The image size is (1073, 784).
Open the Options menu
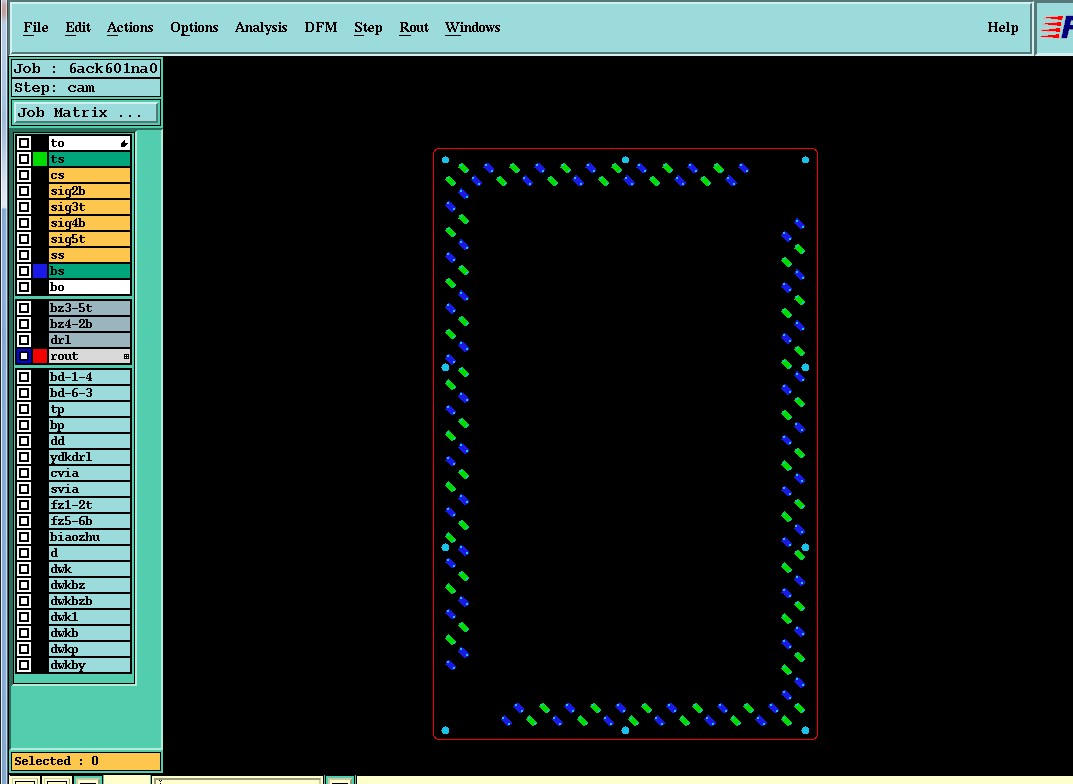(194, 27)
